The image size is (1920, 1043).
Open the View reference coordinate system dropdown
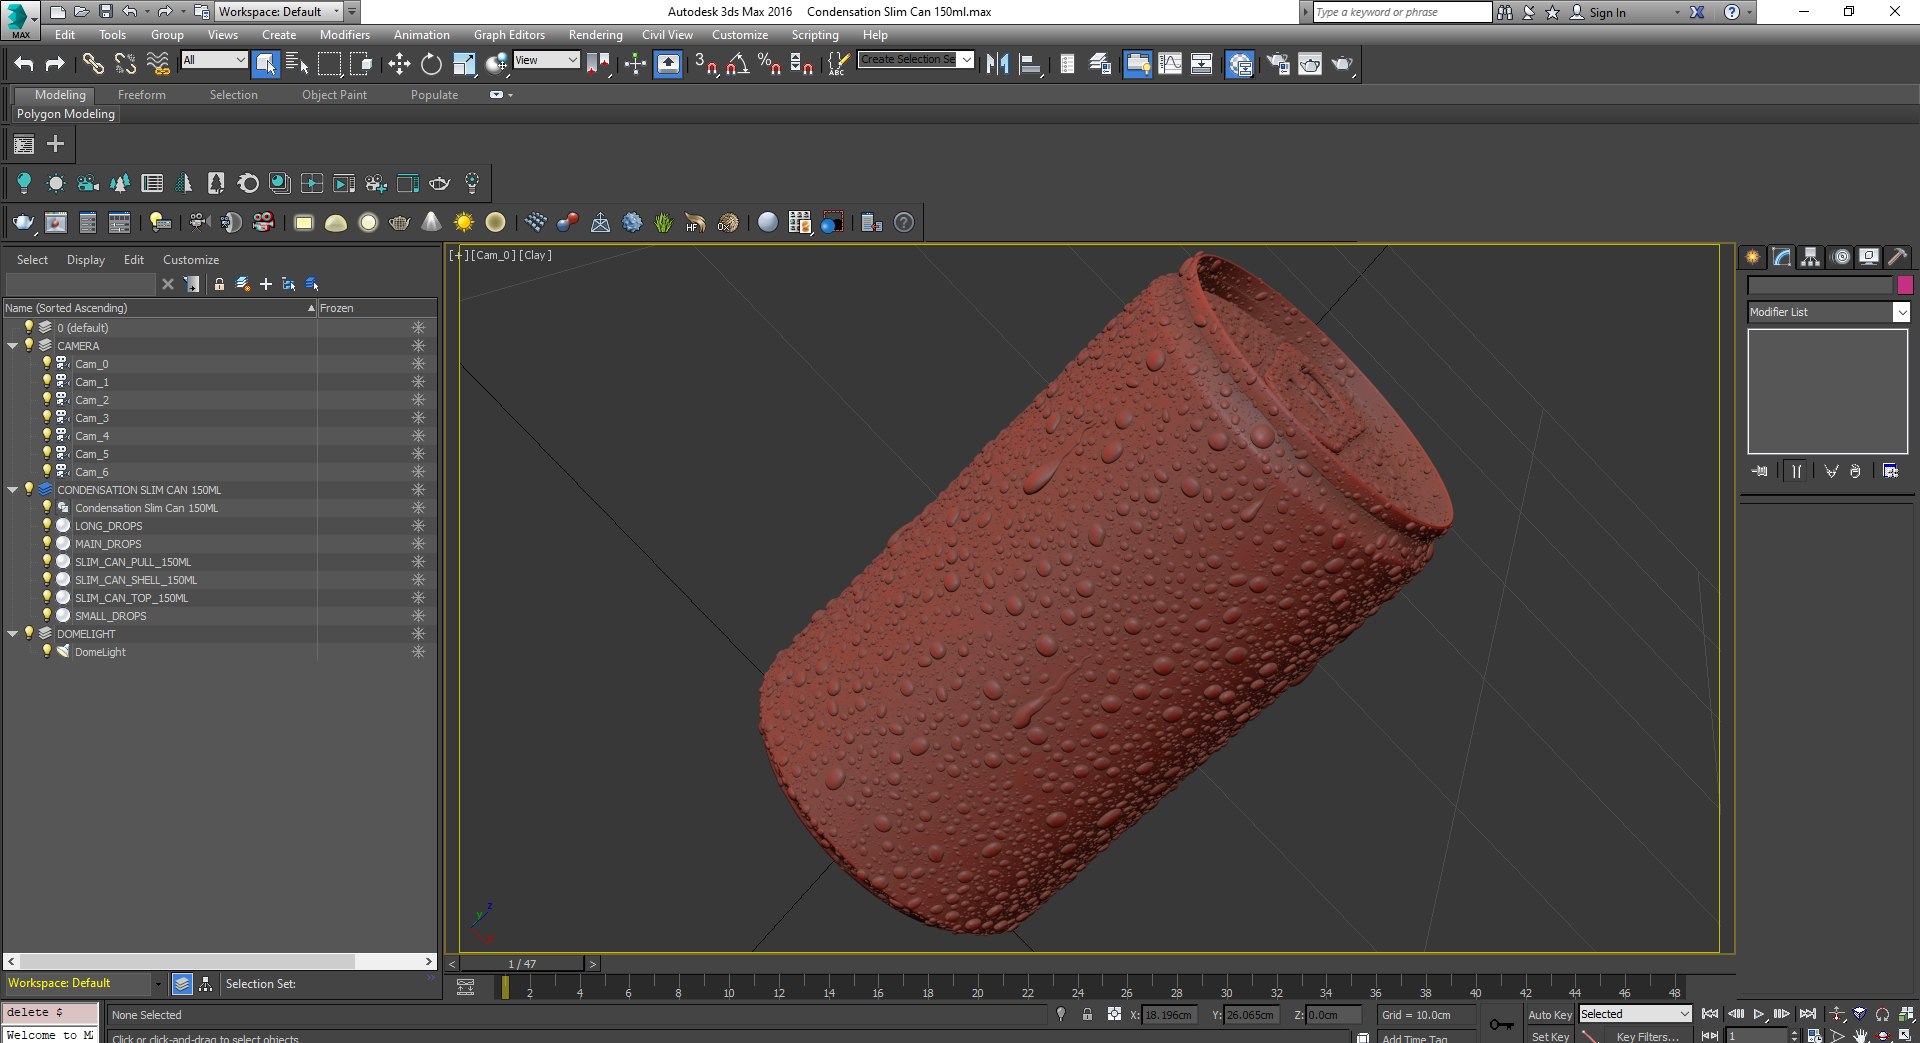point(546,60)
